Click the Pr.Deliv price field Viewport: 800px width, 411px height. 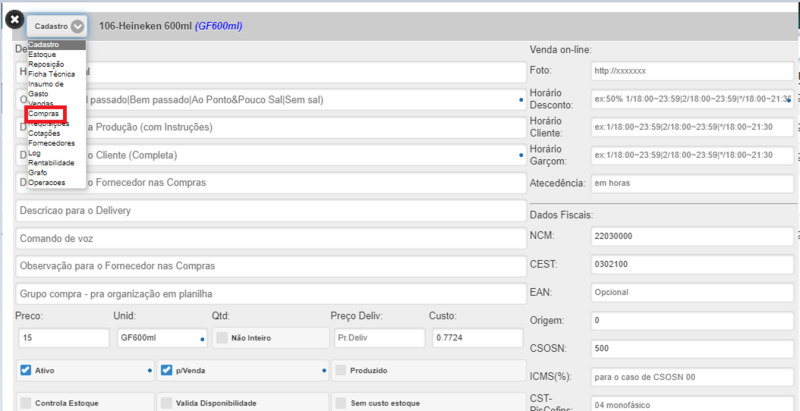click(380, 338)
